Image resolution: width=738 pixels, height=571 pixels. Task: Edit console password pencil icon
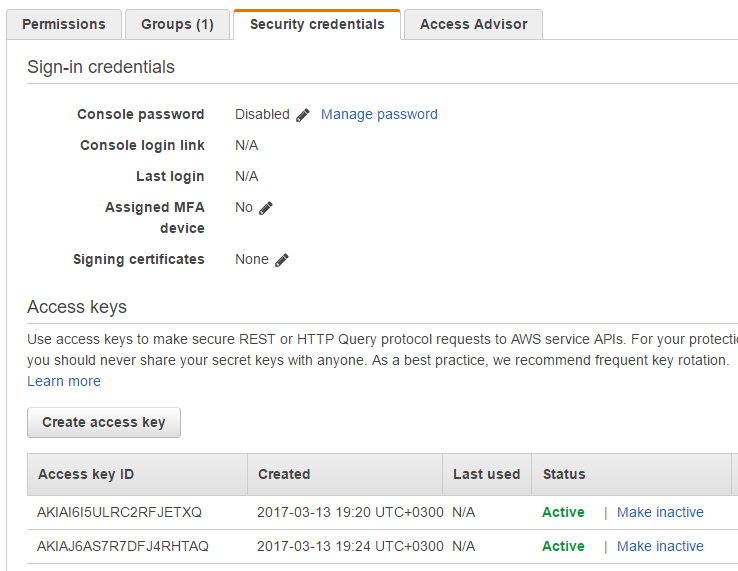pyautogui.click(x=303, y=115)
